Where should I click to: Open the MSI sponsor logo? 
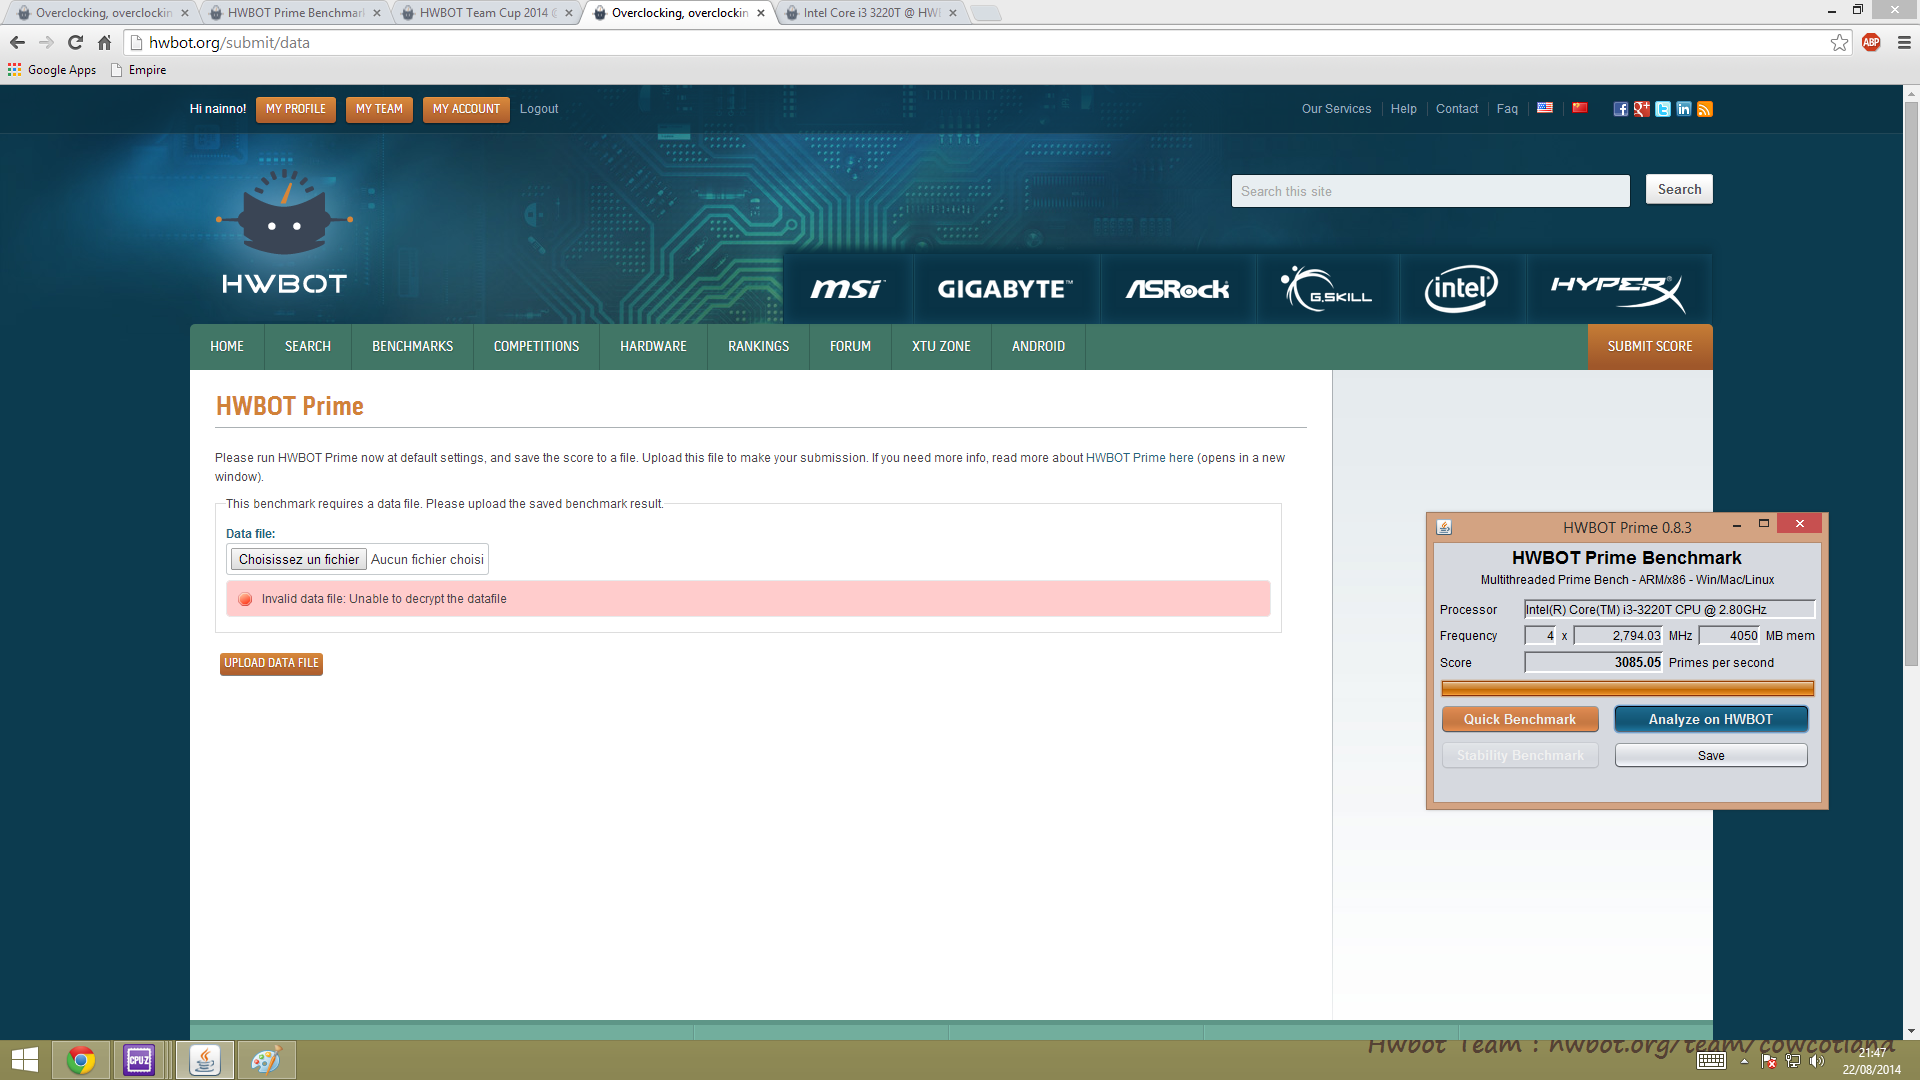click(x=847, y=289)
